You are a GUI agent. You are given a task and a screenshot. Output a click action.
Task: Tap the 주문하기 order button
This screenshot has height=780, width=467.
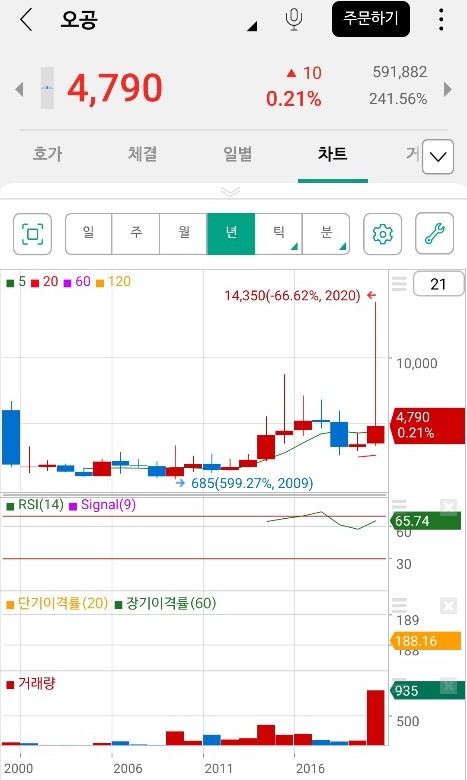point(371,19)
